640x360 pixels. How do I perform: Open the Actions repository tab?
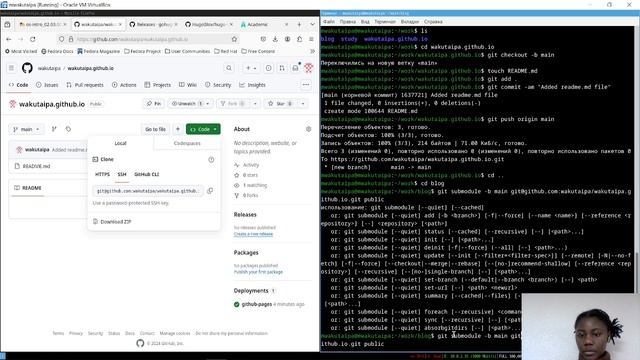tap(124, 85)
